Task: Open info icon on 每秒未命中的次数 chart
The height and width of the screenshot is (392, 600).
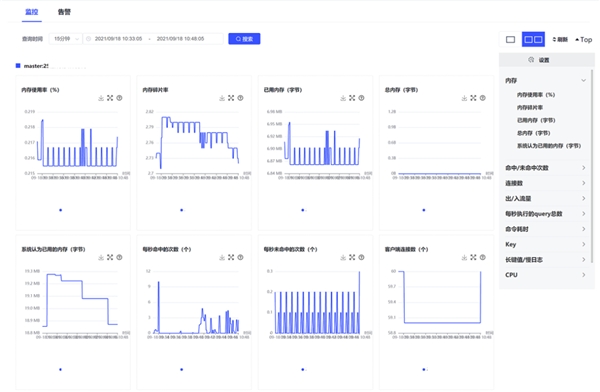Action: (362, 257)
